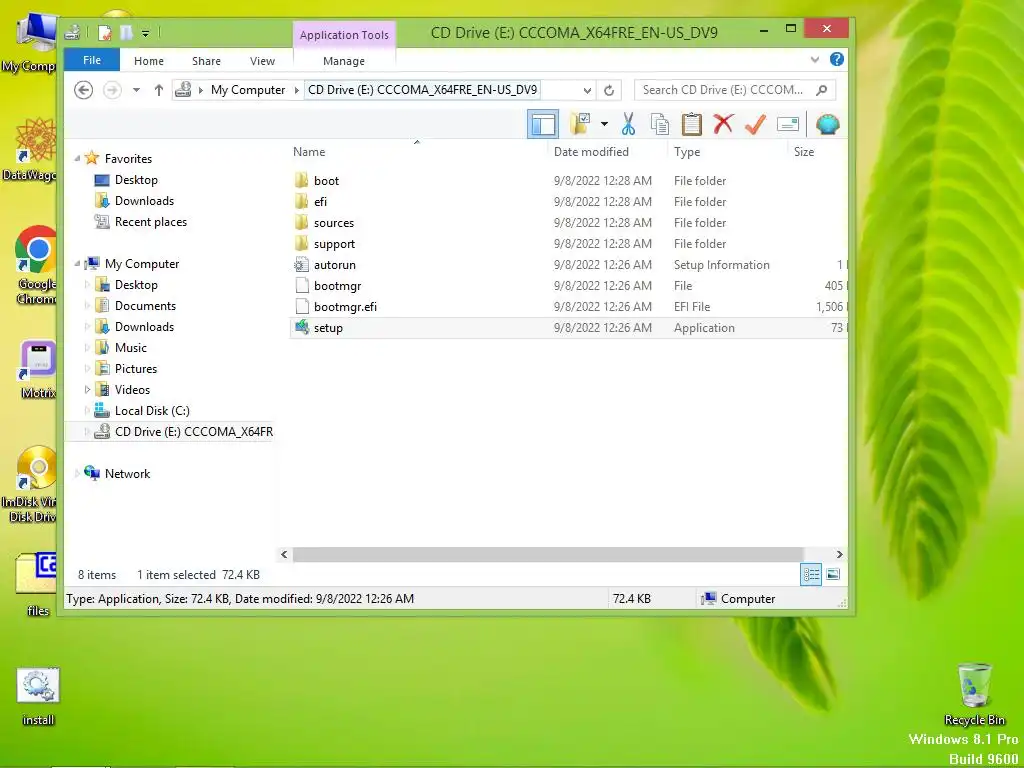Screen dimensions: 1024x768
Task: Open the address bar history dropdown
Action: pos(587,90)
